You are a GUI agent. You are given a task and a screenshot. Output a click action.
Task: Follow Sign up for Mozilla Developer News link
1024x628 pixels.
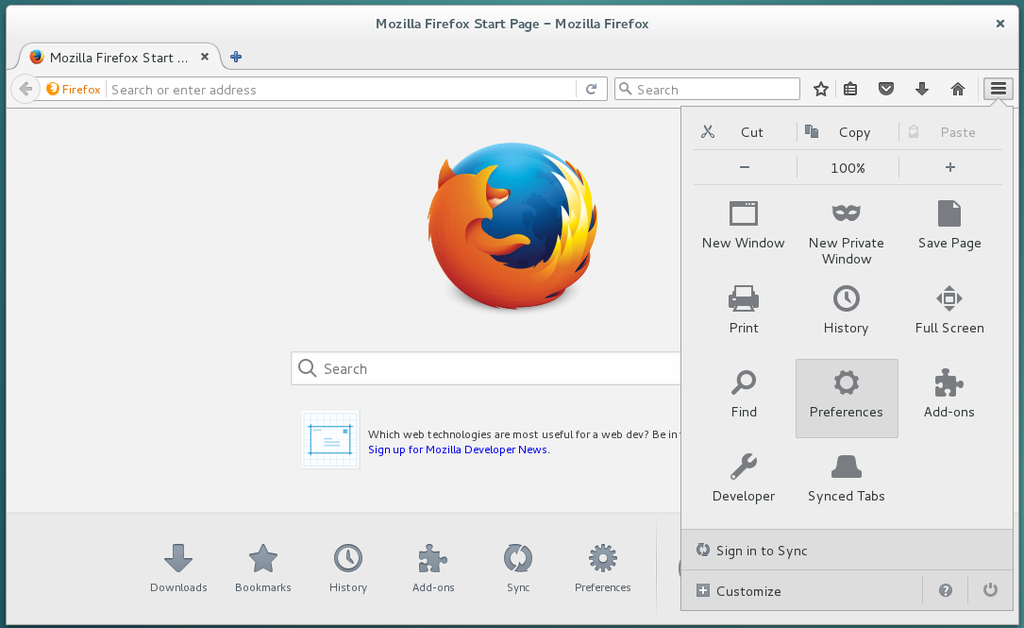click(x=458, y=449)
